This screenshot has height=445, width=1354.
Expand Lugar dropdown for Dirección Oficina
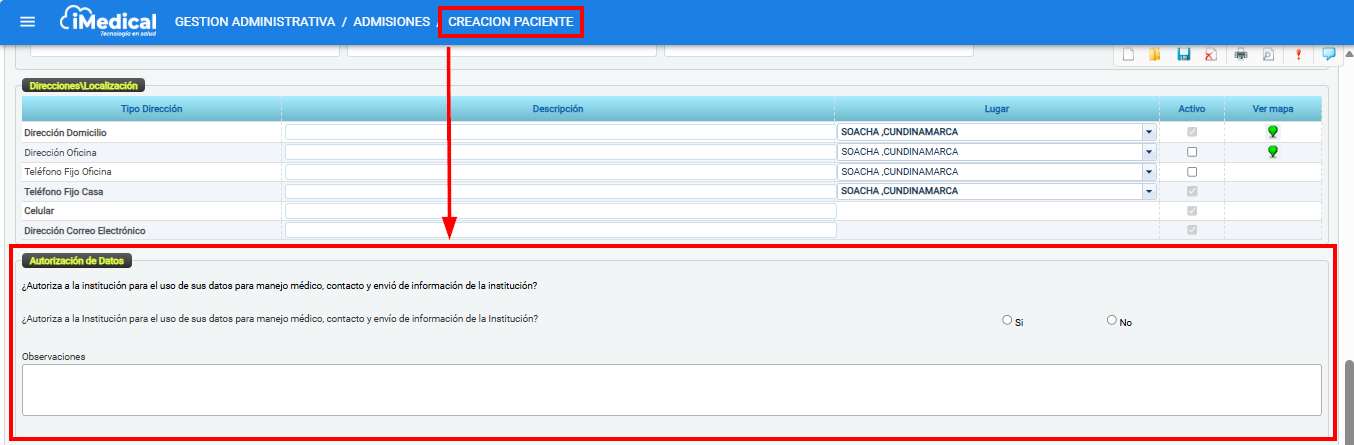[x=1148, y=152]
